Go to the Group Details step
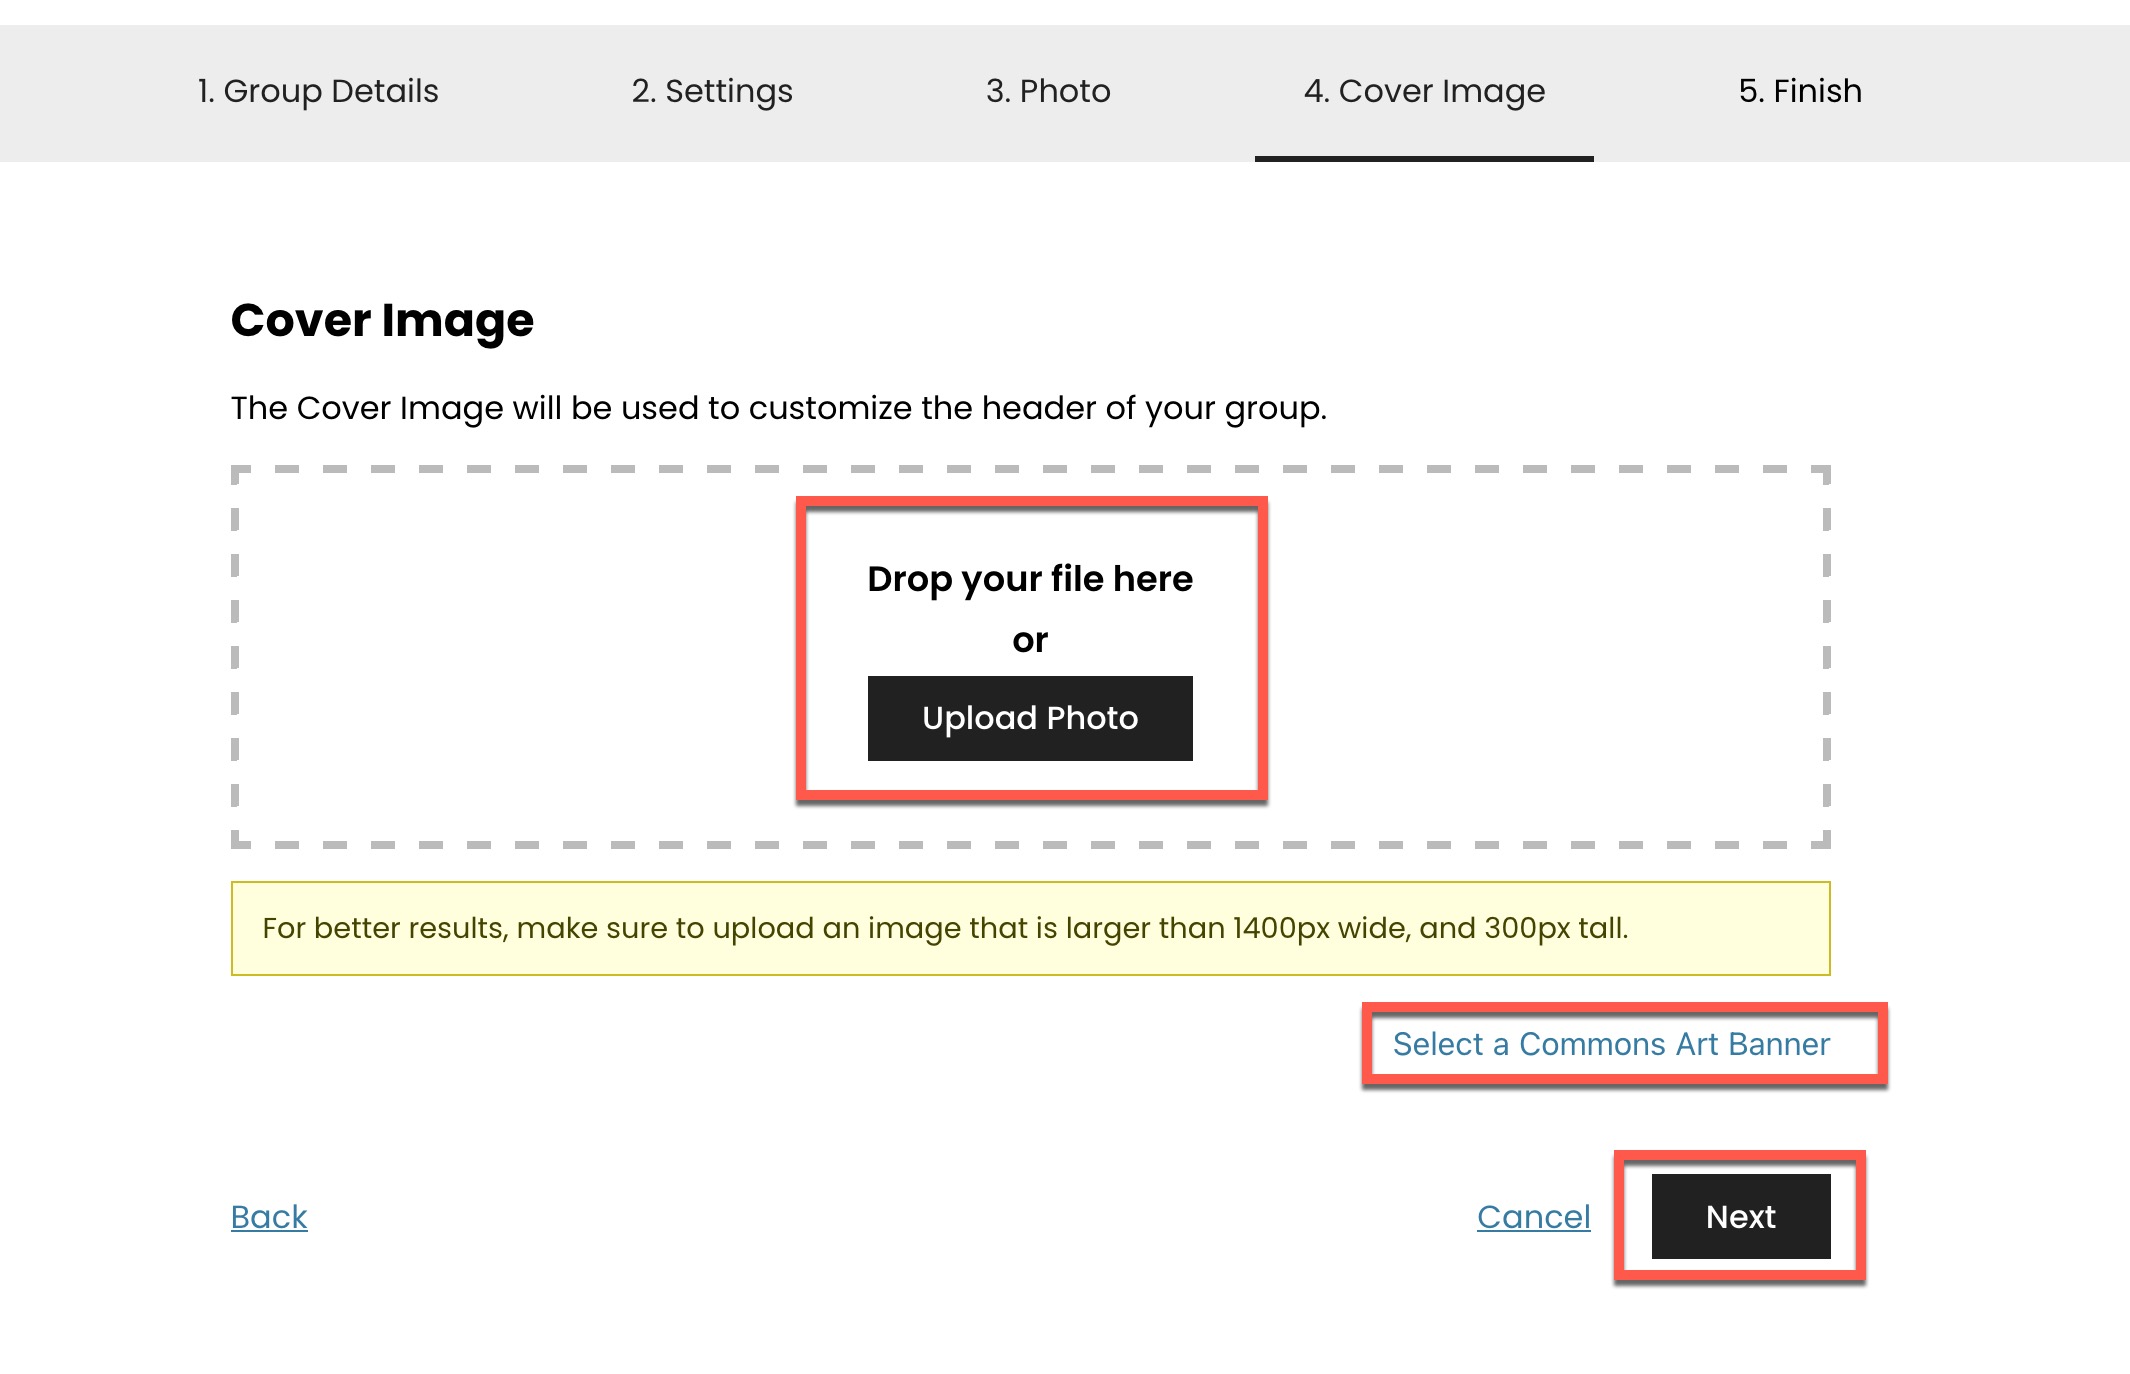The height and width of the screenshot is (1374, 2130). point(317,91)
